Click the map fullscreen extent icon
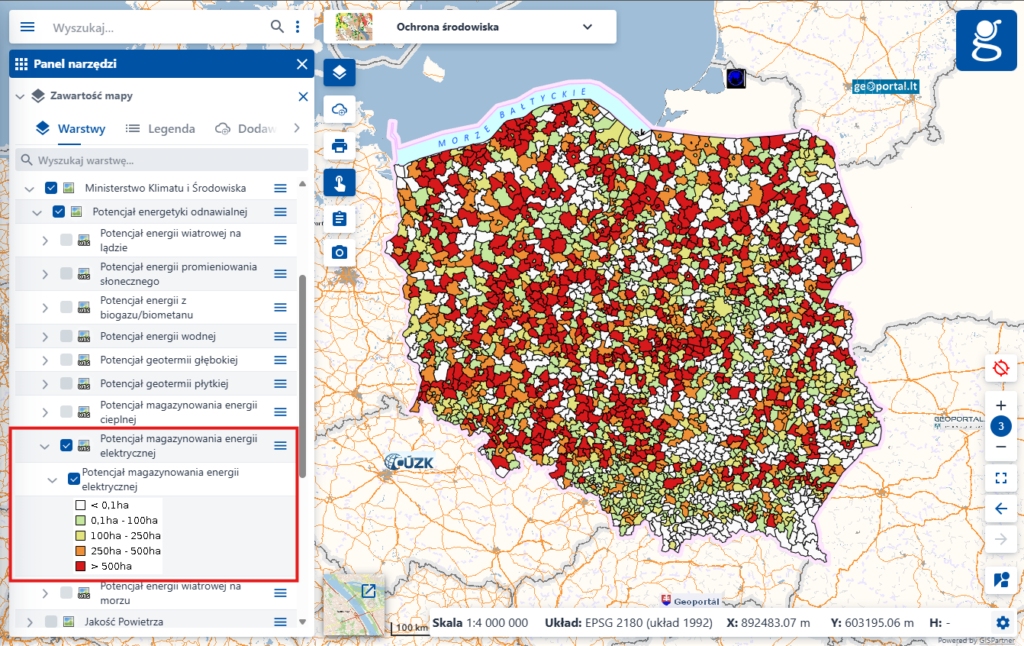 coord(1001,478)
